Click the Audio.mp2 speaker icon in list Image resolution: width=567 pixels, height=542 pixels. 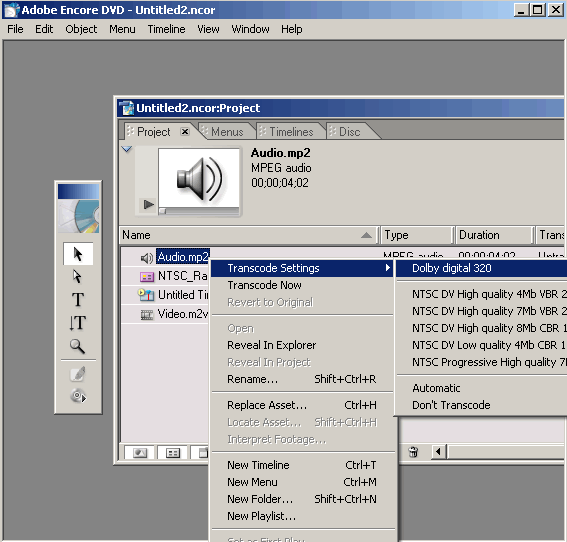pos(146,258)
